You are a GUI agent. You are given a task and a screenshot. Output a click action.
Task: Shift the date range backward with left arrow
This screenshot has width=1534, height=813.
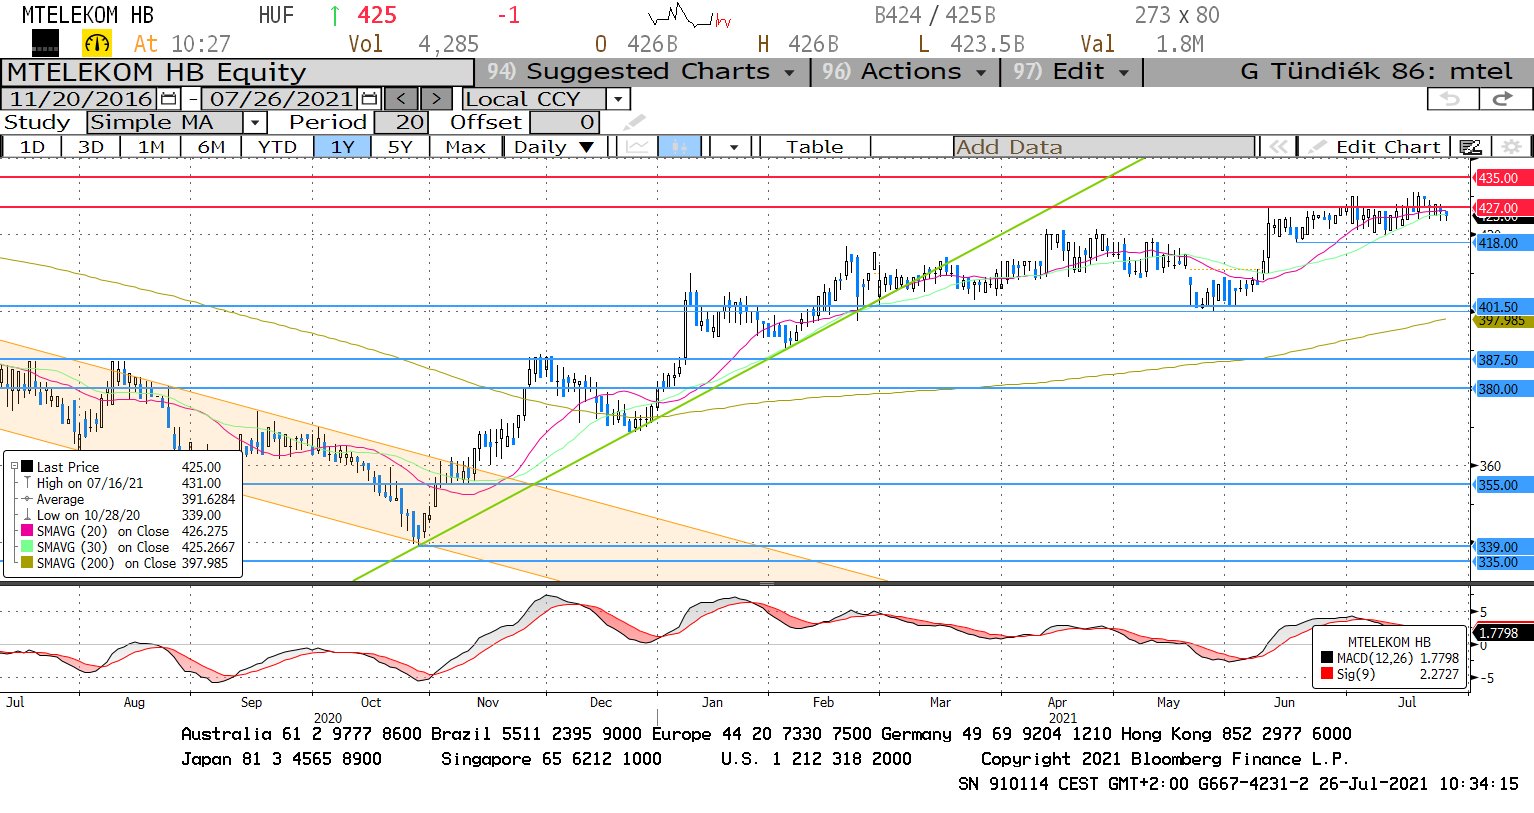401,99
